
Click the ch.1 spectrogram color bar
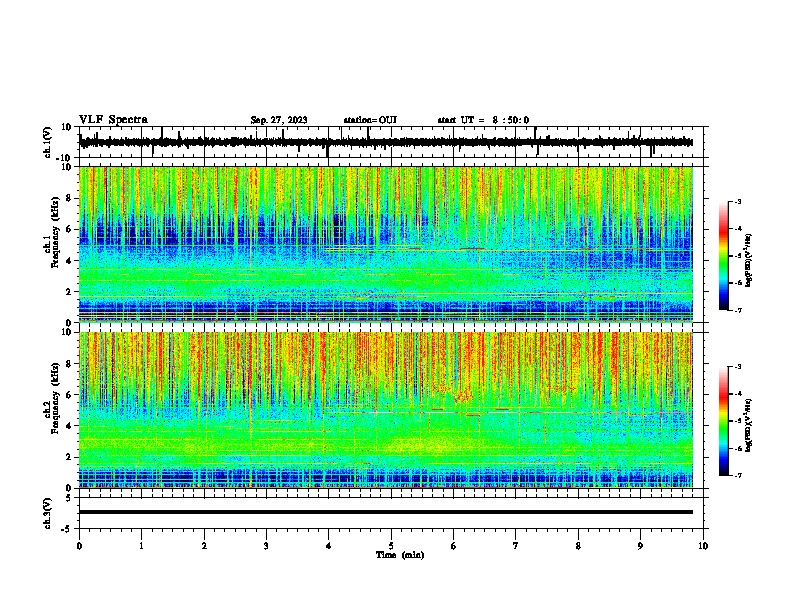[x=723, y=256]
